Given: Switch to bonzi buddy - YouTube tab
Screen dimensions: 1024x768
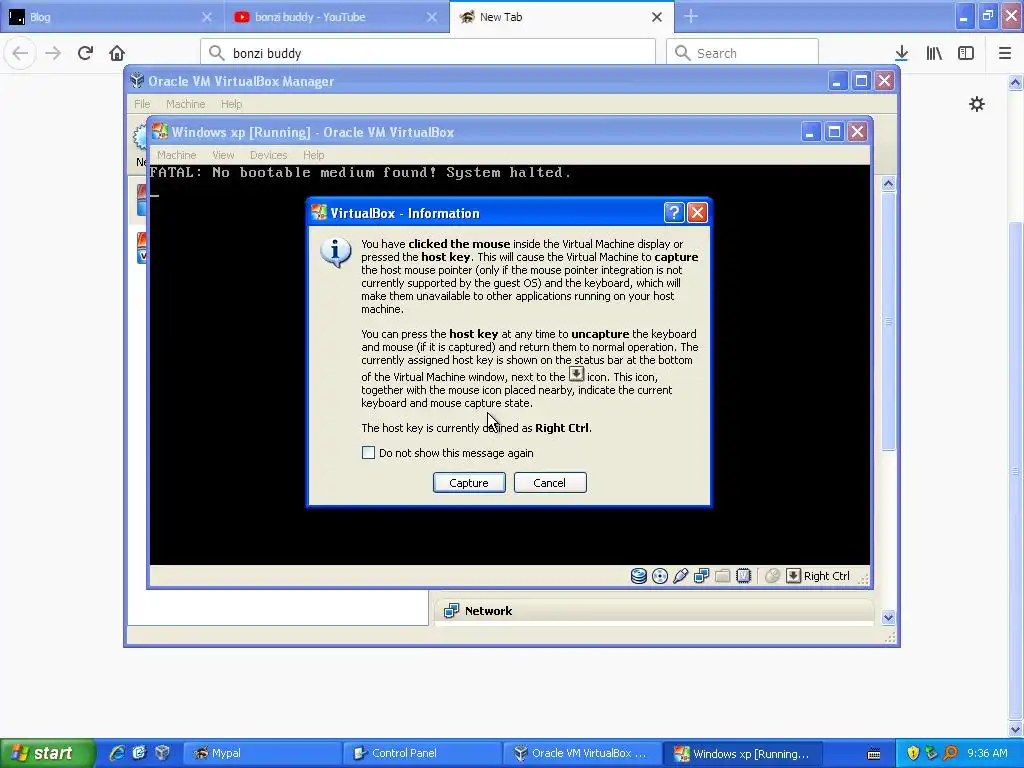Looking at the screenshot, I should pyautogui.click(x=336, y=17).
